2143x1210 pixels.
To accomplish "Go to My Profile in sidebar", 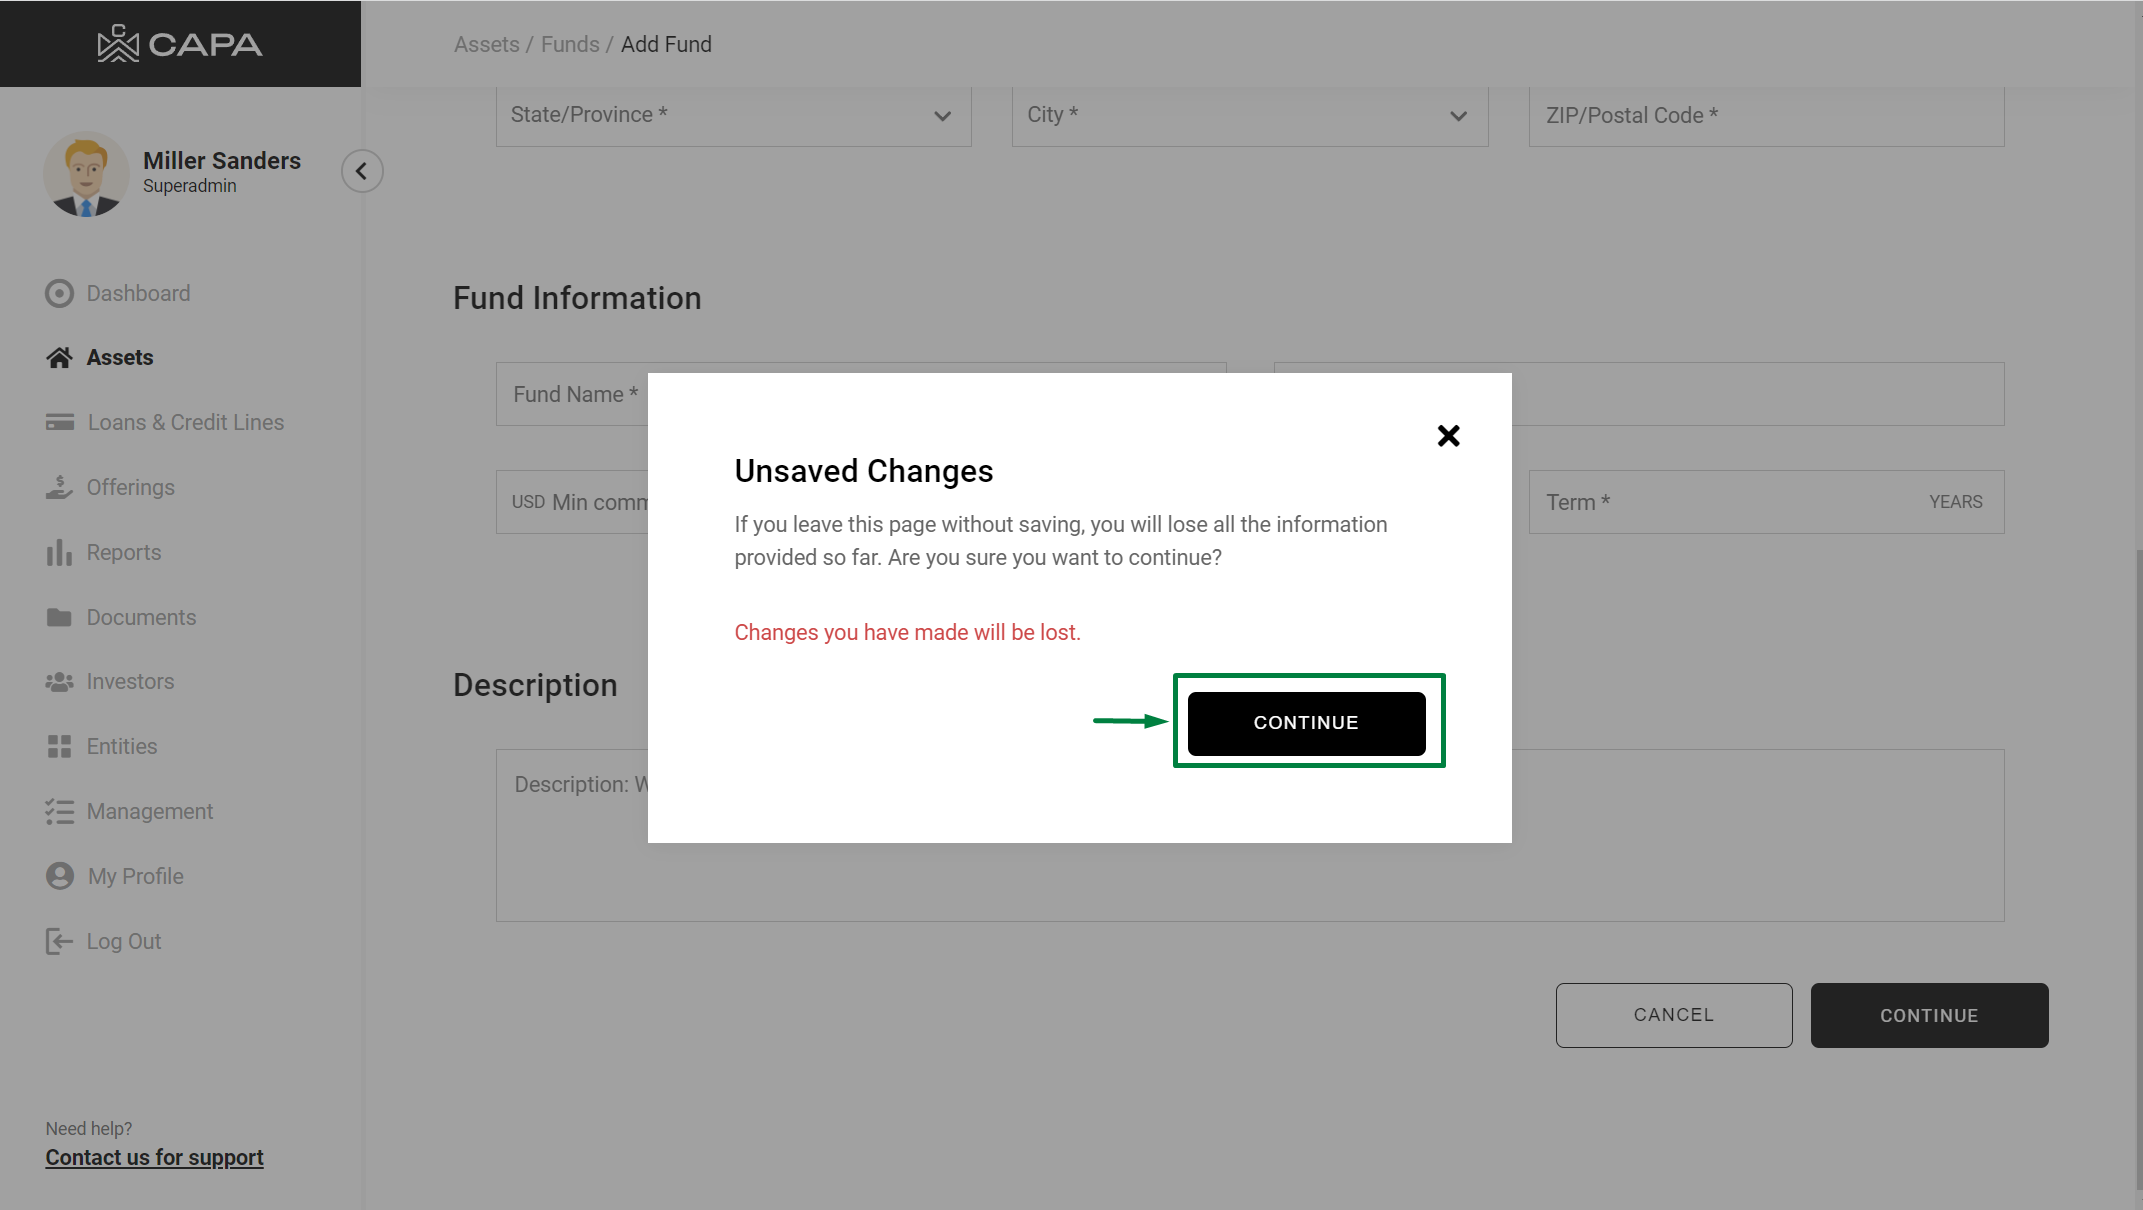I will click(135, 876).
